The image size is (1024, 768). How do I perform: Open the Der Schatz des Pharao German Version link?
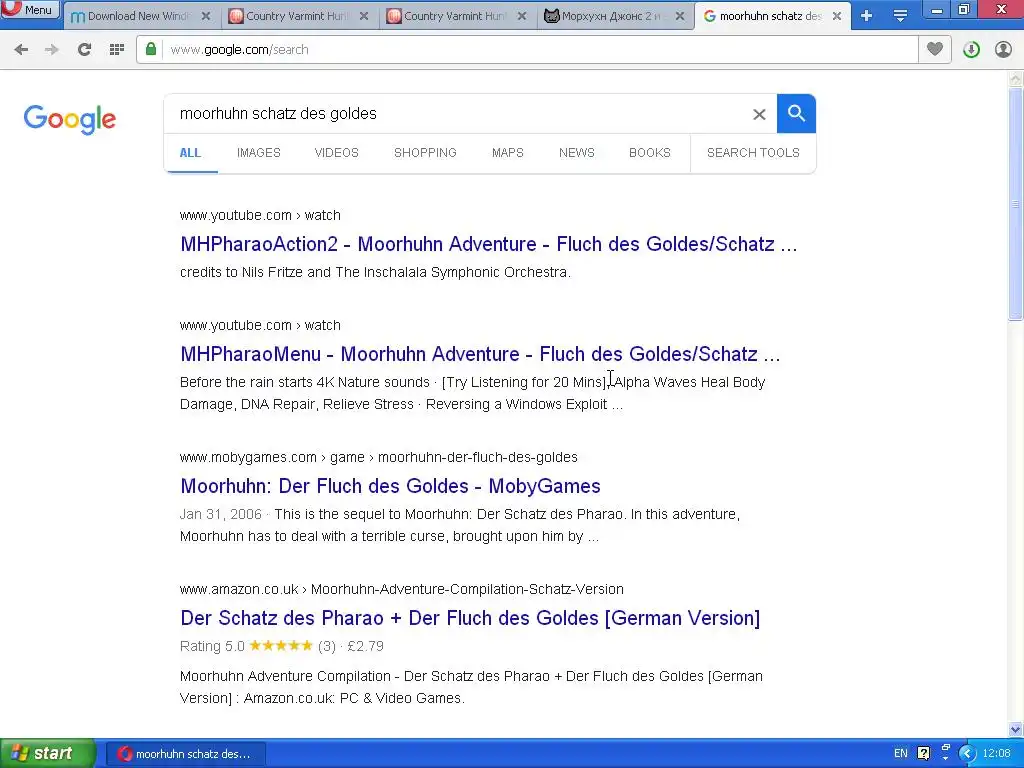pos(470,618)
